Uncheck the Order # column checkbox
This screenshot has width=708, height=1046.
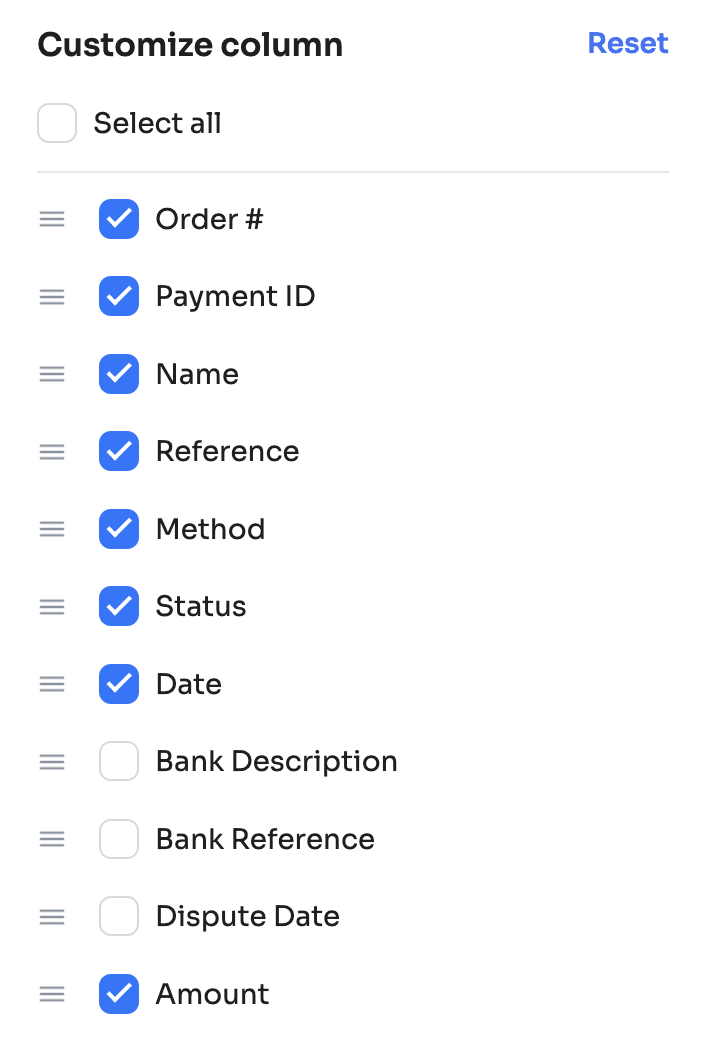point(119,219)
